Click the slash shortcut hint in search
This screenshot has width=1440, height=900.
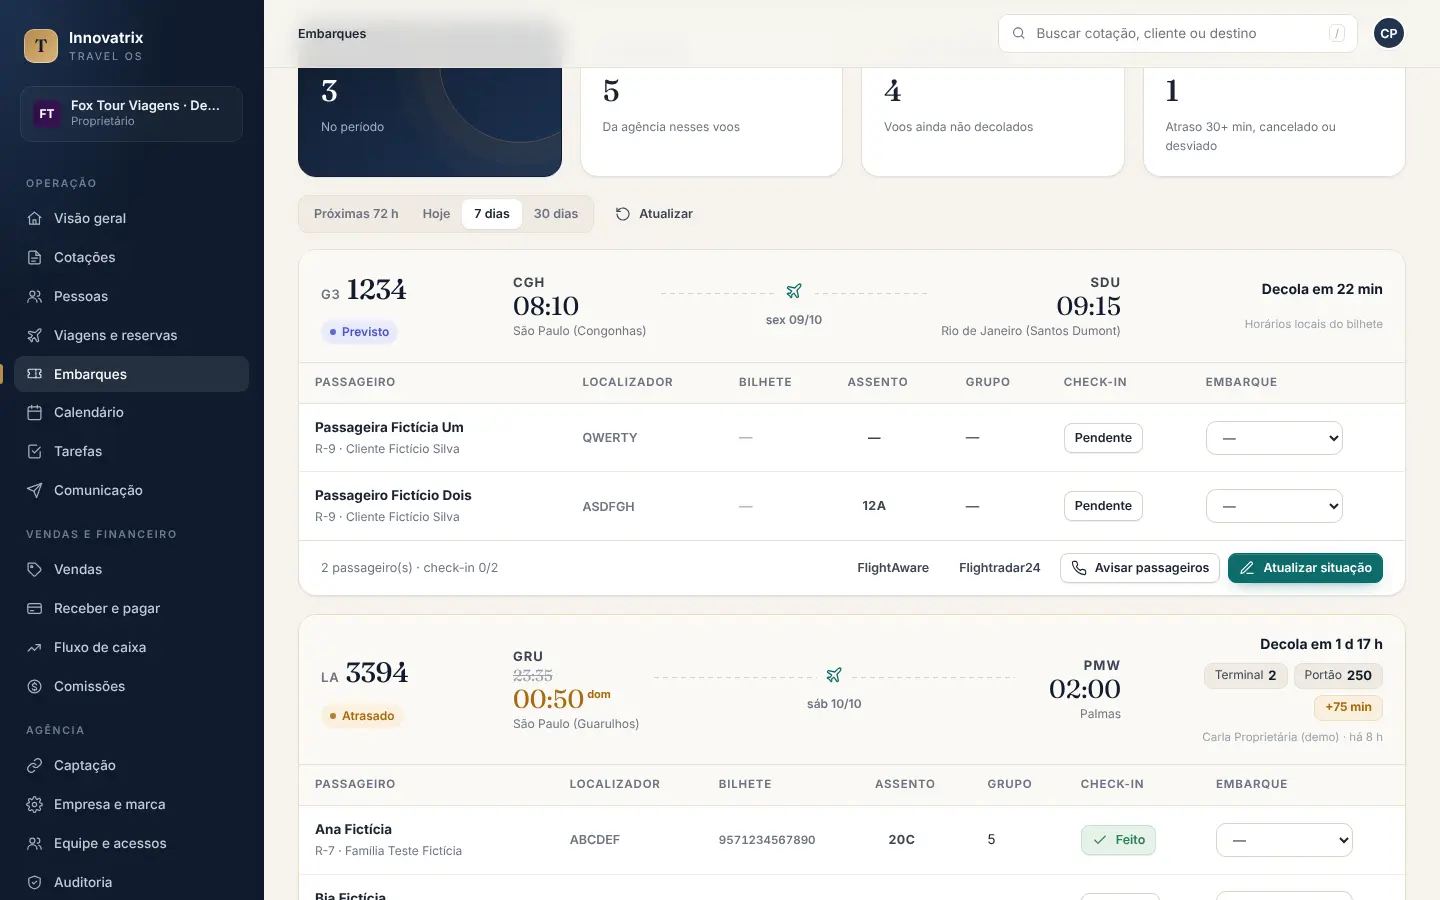[x=1337, y=33]
